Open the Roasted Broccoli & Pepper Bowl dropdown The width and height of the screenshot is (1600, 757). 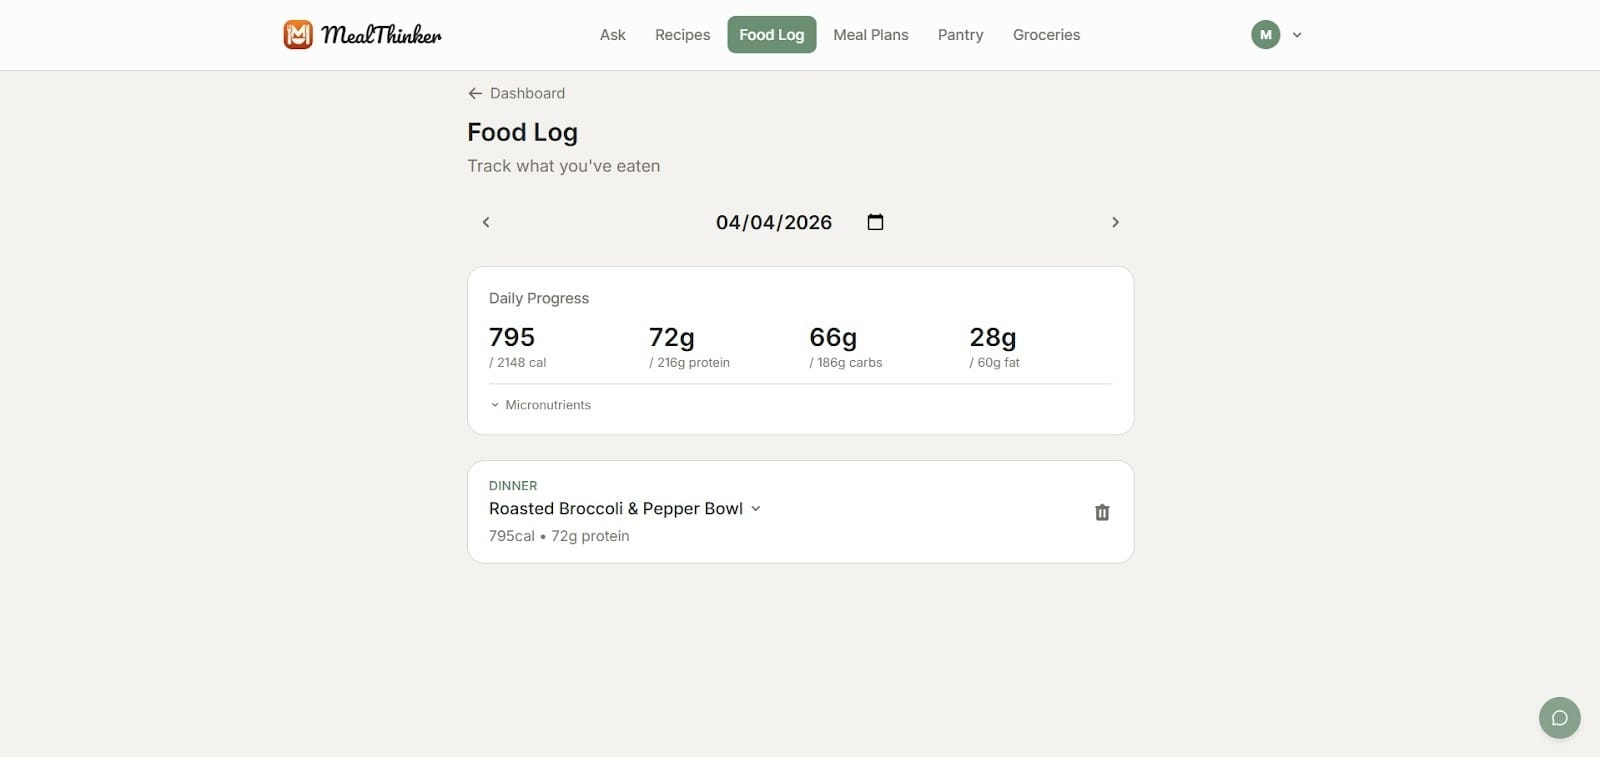(756, 509)
